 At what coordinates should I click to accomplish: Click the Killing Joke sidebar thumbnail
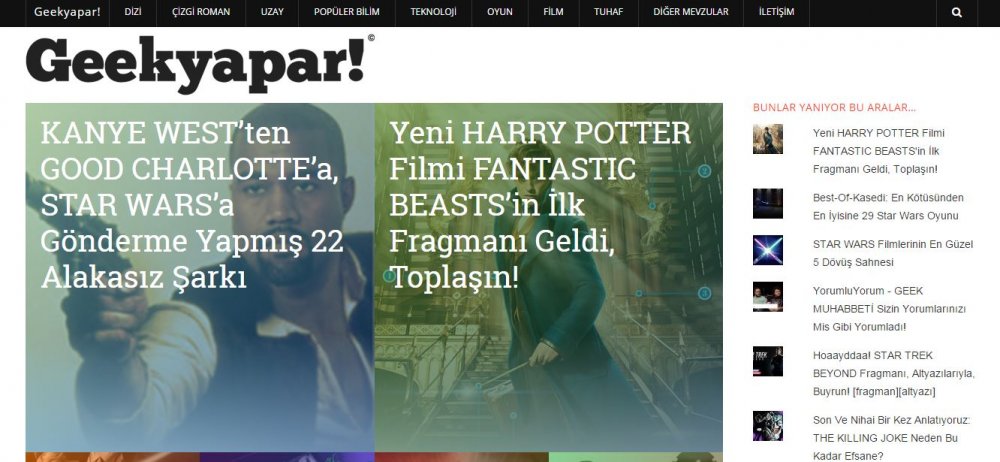(x=768, y=426)
